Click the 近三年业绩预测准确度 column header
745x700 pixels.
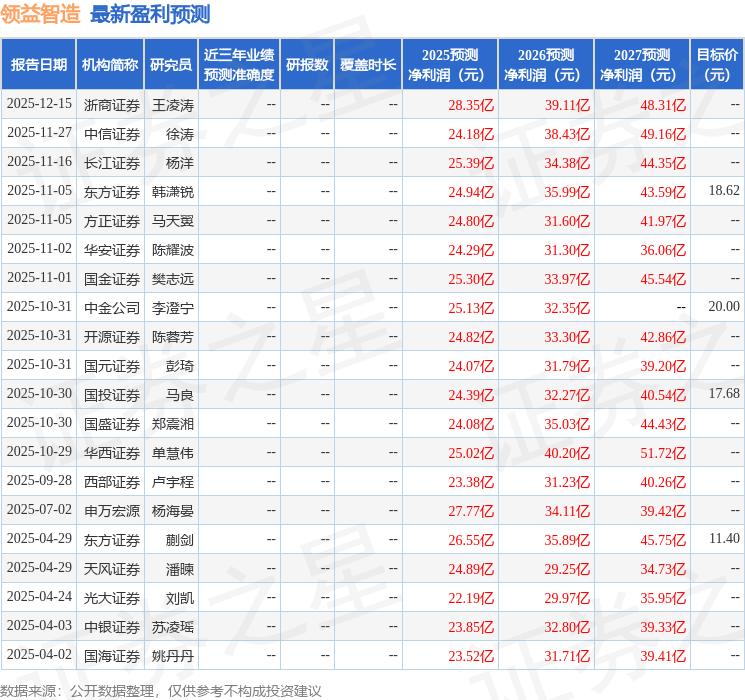(x=239, y=65)
